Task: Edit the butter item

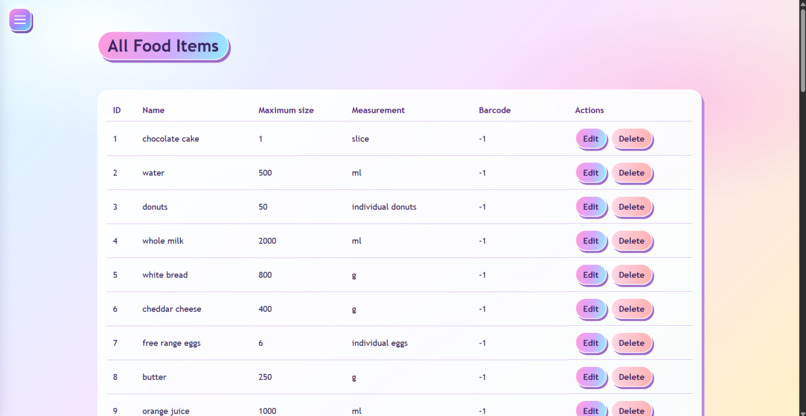Action: 591,377
